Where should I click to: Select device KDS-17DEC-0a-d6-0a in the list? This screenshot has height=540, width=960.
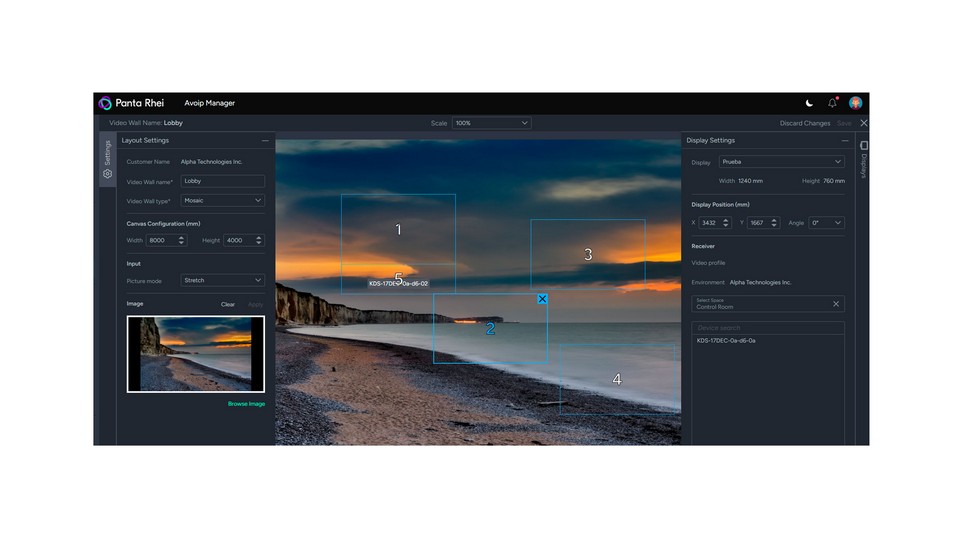[x=726, y=340]
